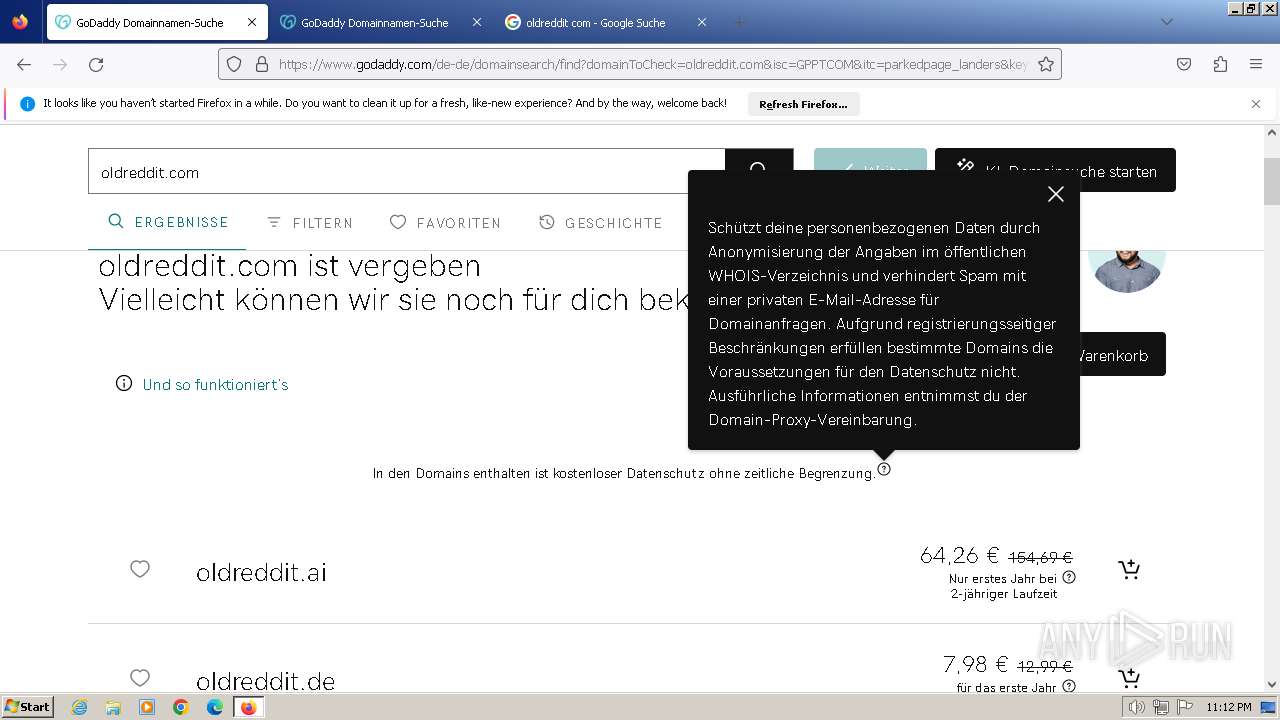
Task: Show info for Nur erstes Jahr pricing
Action: [1069, 577]
